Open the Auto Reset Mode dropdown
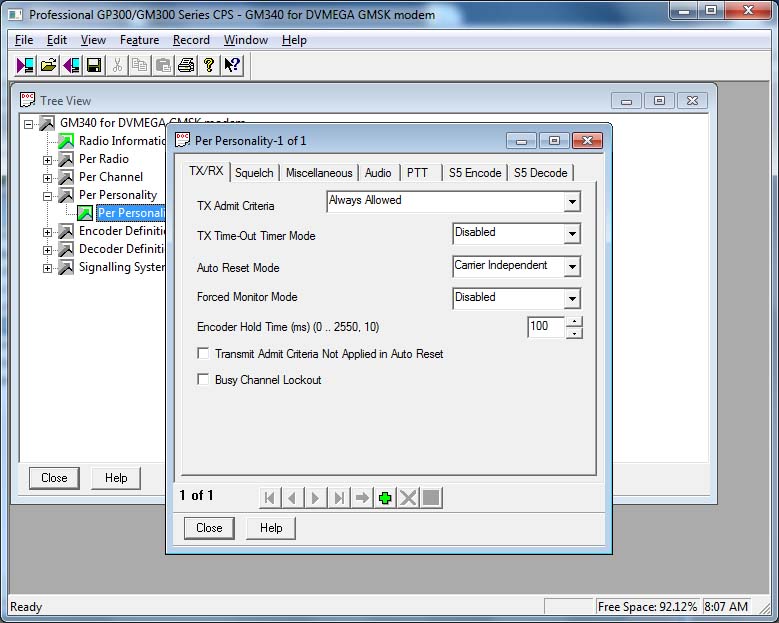This screenshot has height=623, width=779. point(572,267)
